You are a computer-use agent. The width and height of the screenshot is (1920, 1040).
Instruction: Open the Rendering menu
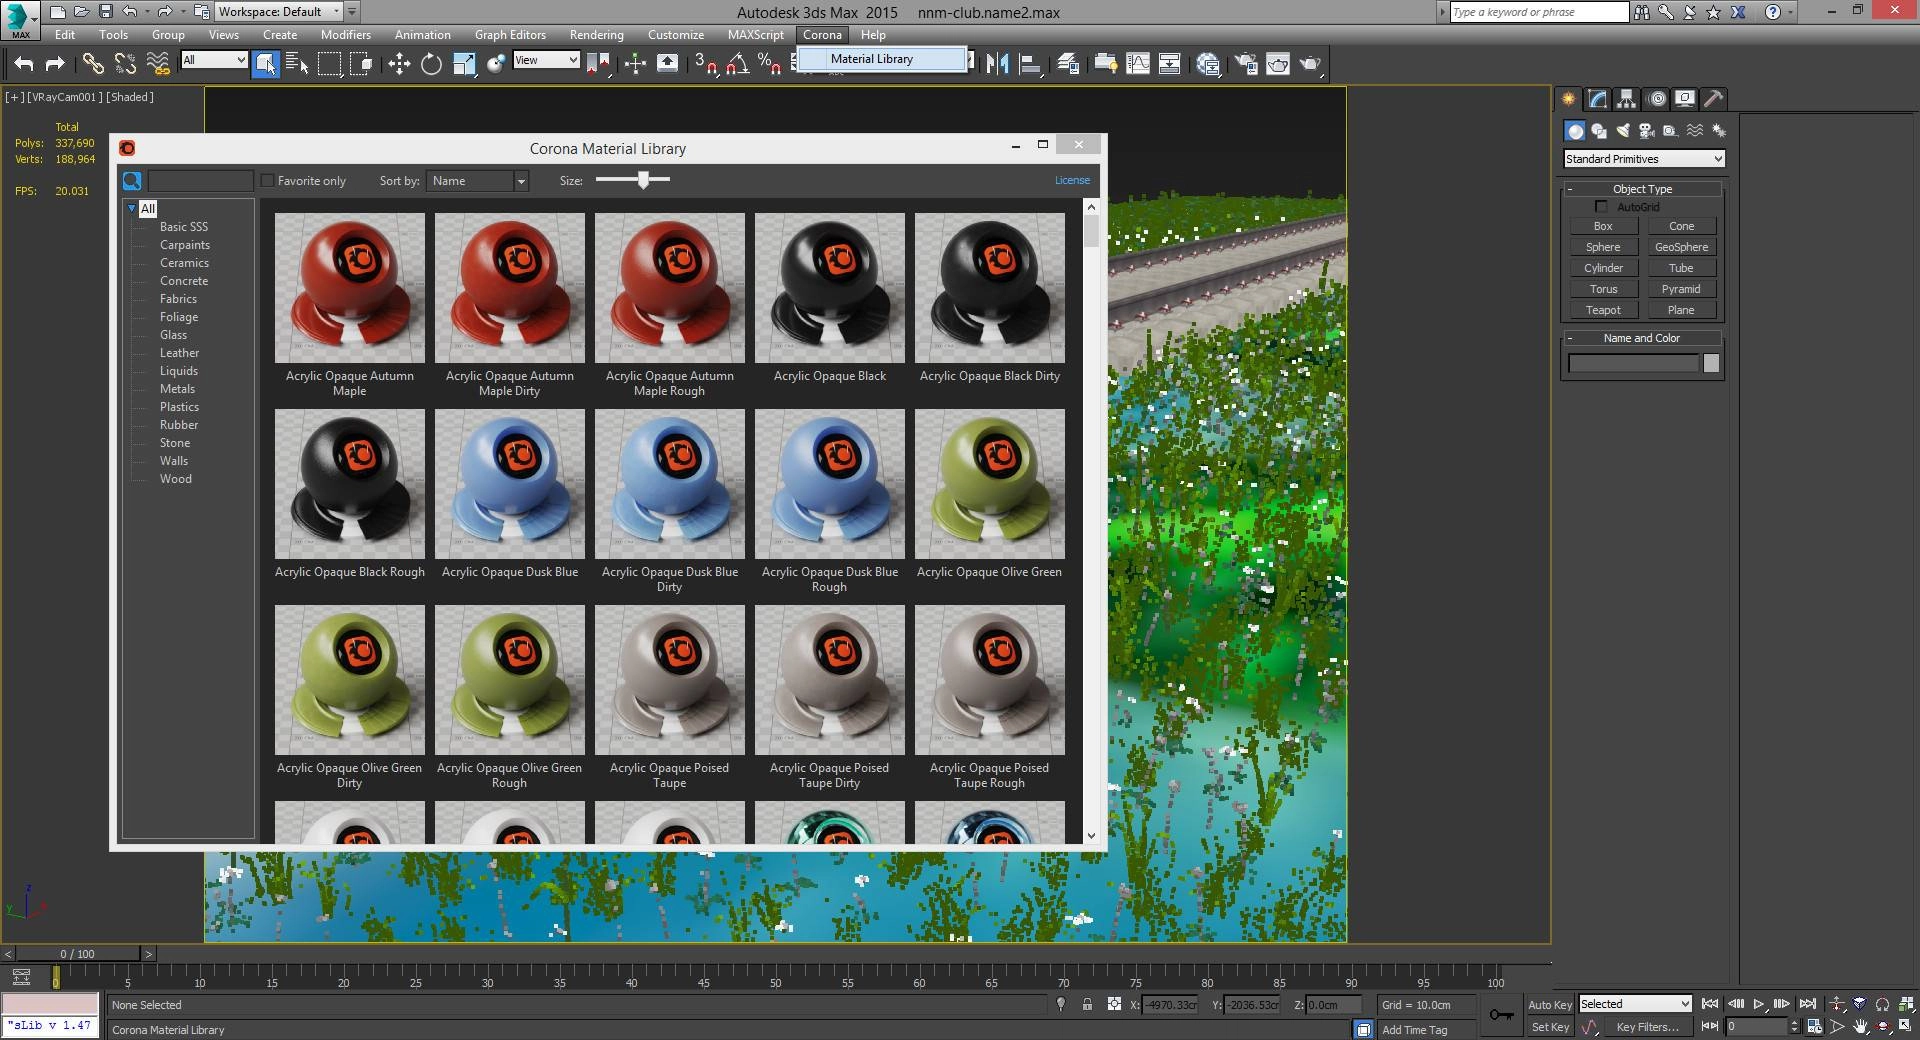596,35
